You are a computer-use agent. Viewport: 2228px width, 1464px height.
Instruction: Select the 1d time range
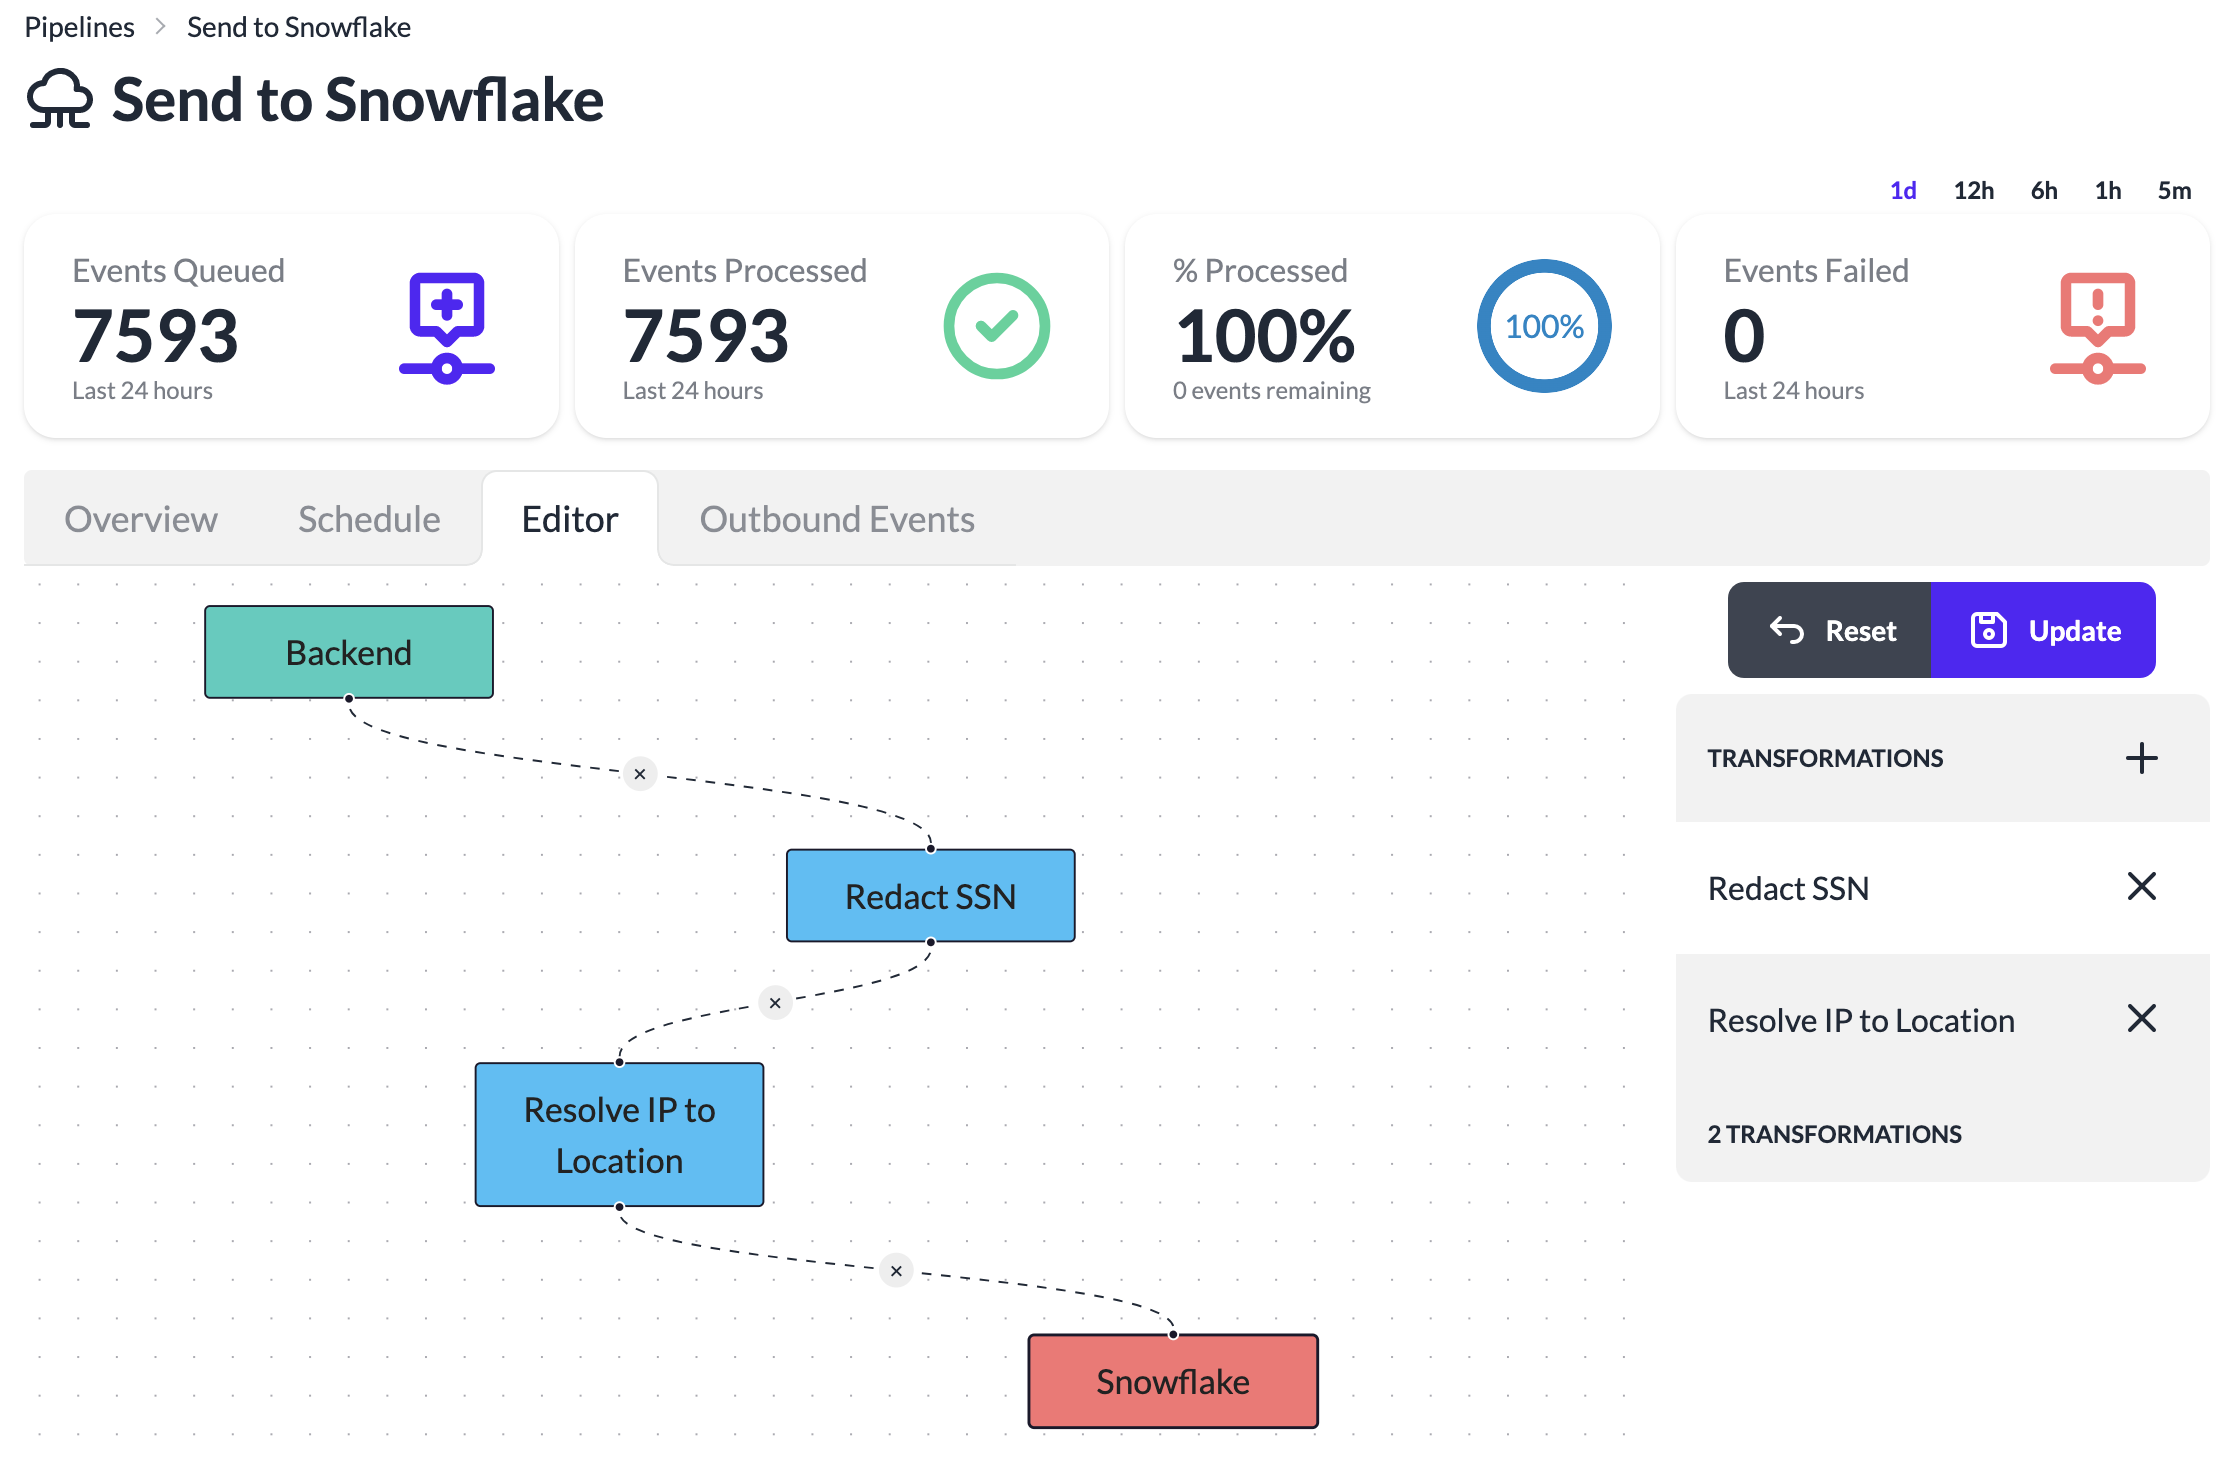pyautogui.click(x=1903, y=191)
